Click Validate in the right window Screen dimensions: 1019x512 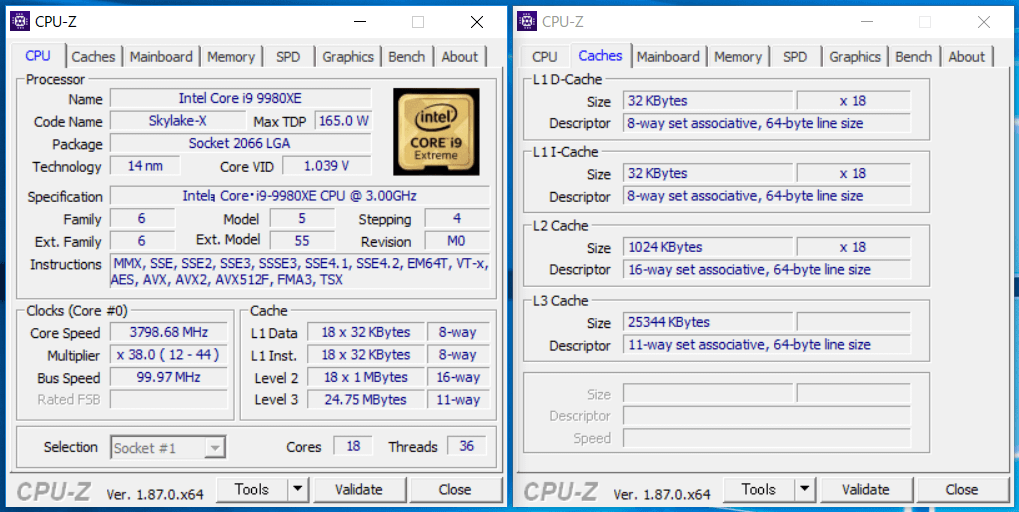pos(866,489)
